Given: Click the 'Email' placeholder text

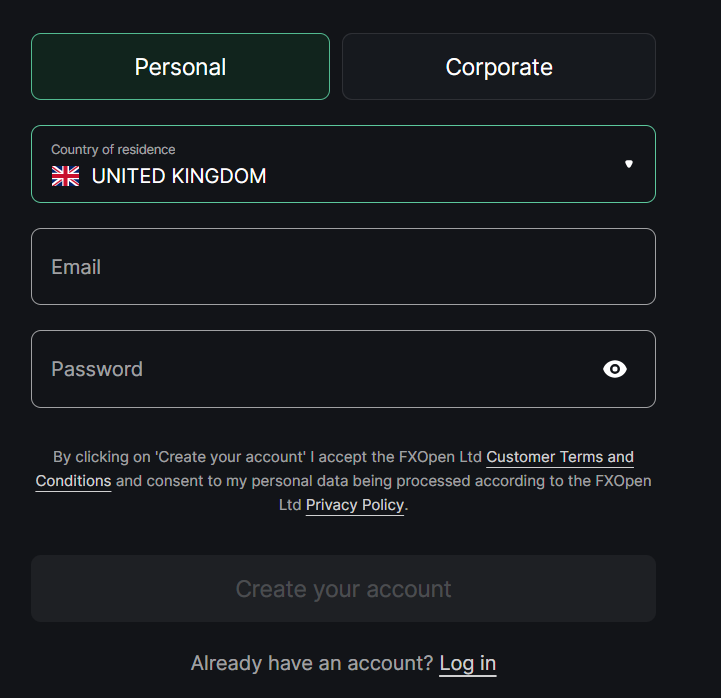Looking at the screenshot, I should tap(76, 267).
